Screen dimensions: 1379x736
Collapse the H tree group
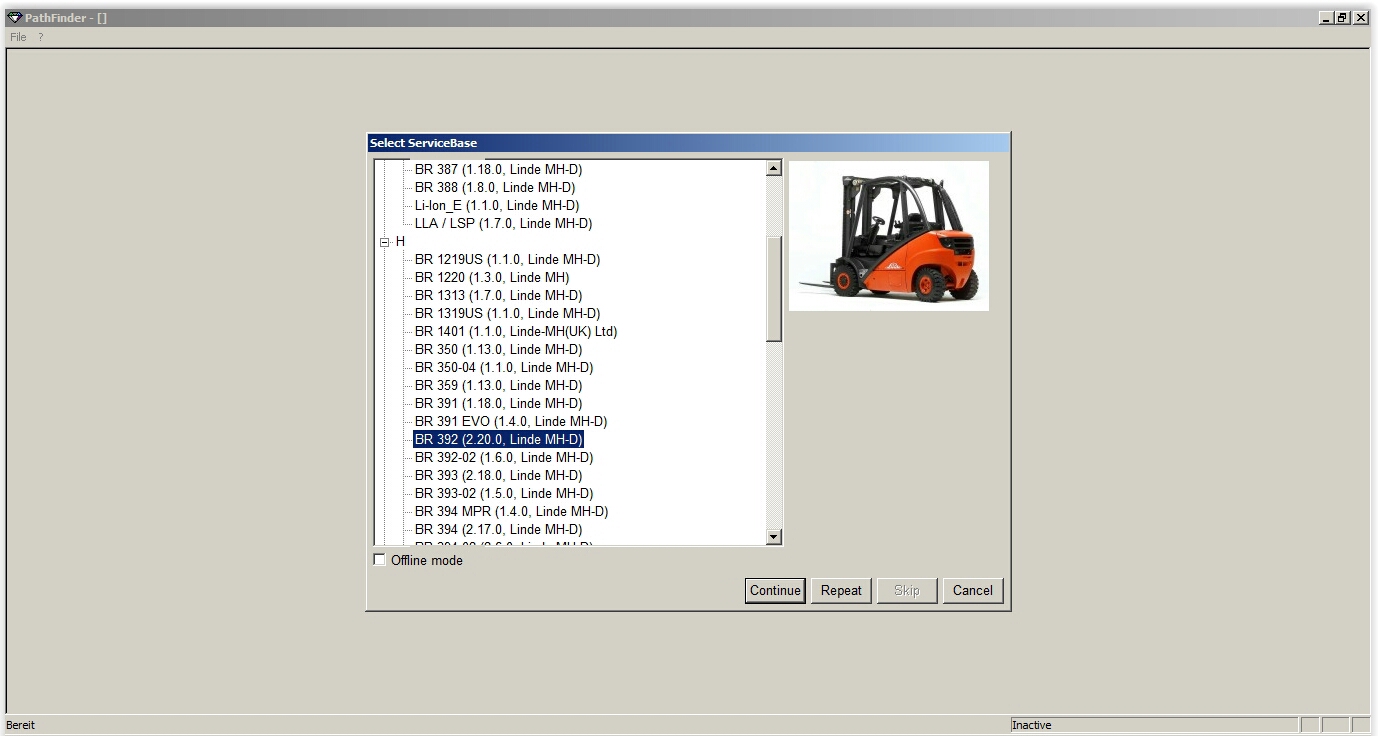pos(384,242)
